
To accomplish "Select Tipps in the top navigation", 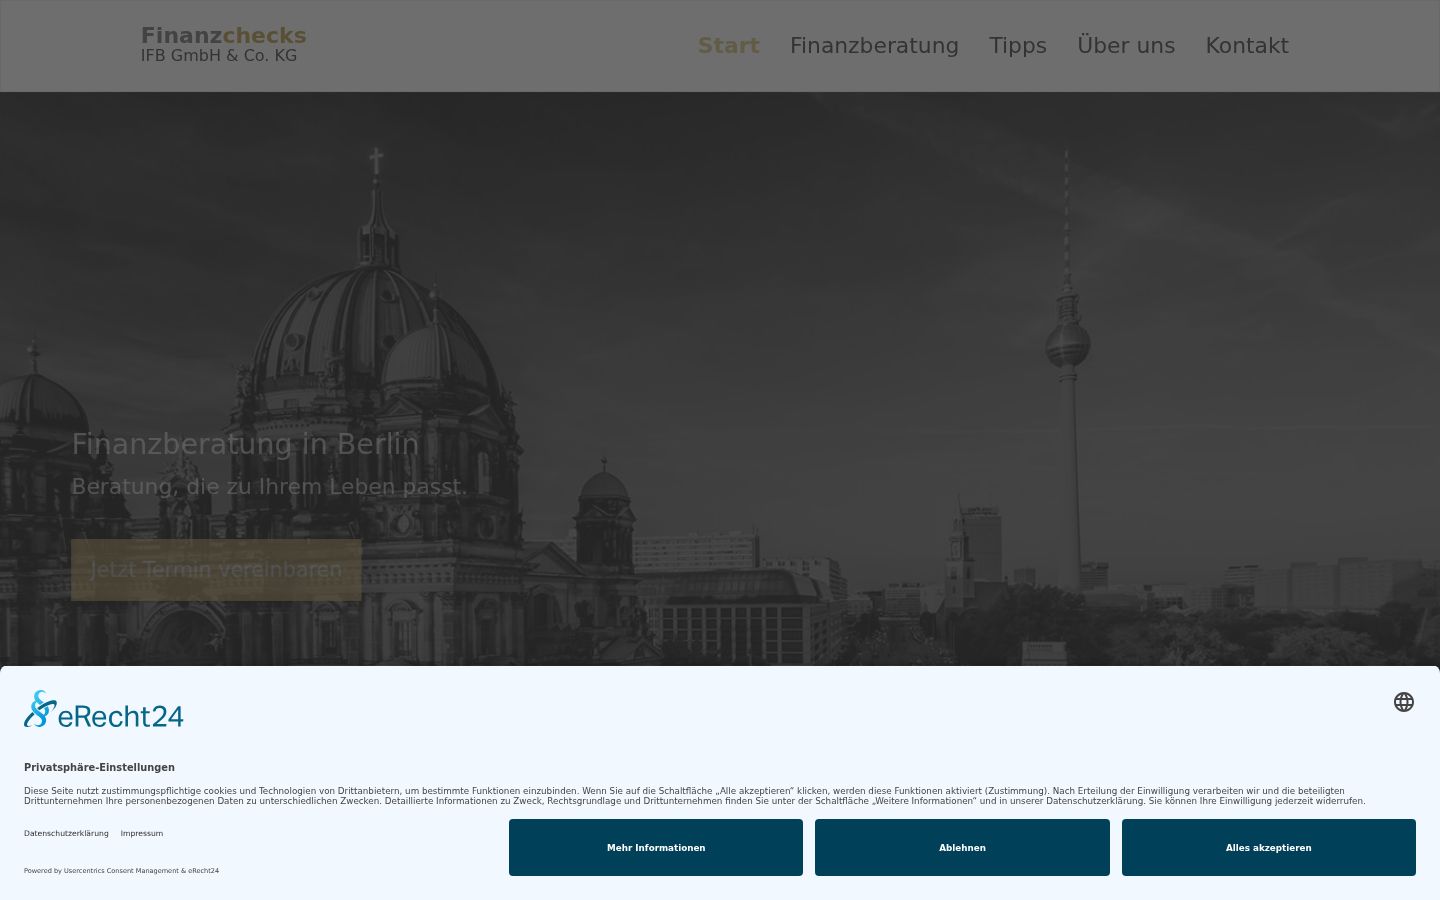I will [1018, 46].
